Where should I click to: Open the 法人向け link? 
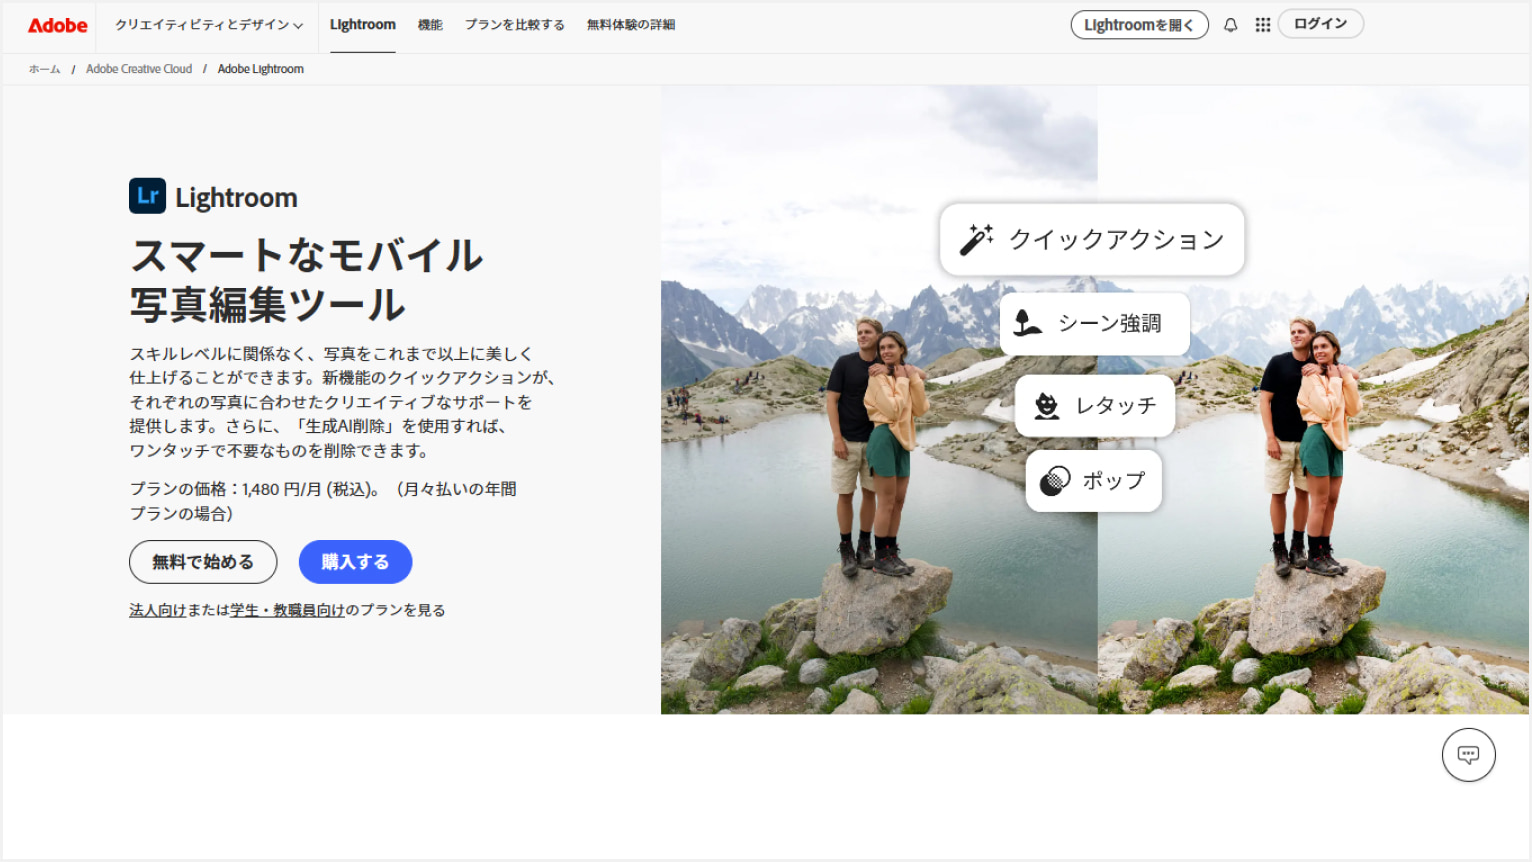coord(157,610)
